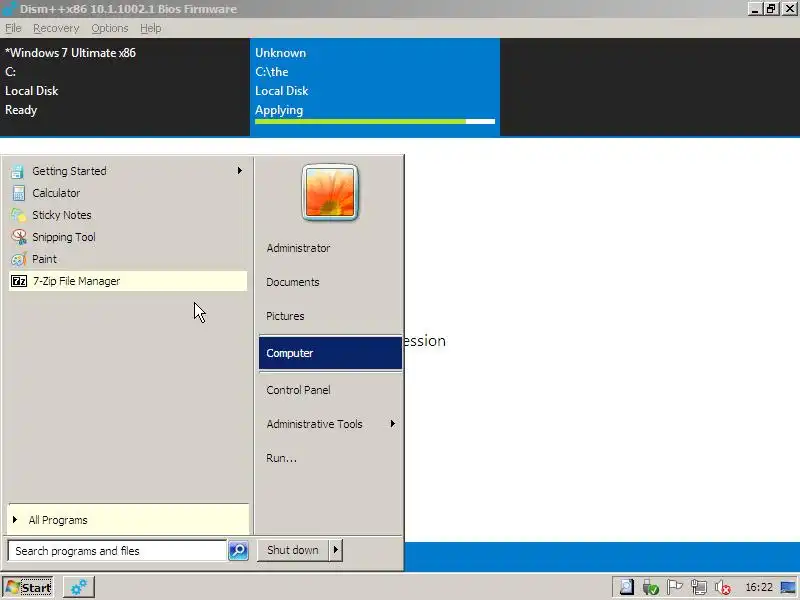
Task: Click the Search programs and files box
Action: (117, 551)
